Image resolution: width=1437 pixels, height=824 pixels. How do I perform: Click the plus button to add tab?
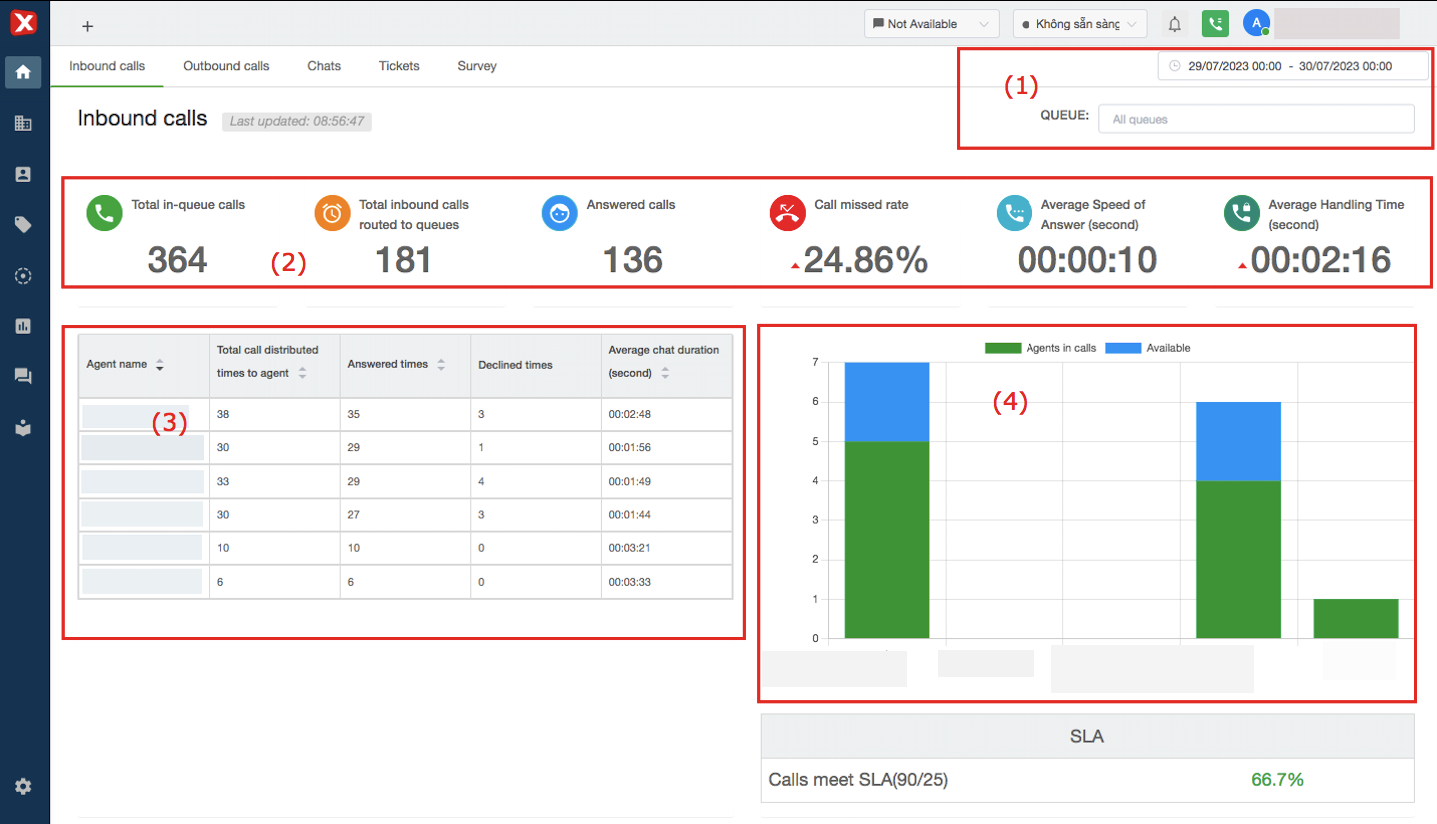(88, 27)
